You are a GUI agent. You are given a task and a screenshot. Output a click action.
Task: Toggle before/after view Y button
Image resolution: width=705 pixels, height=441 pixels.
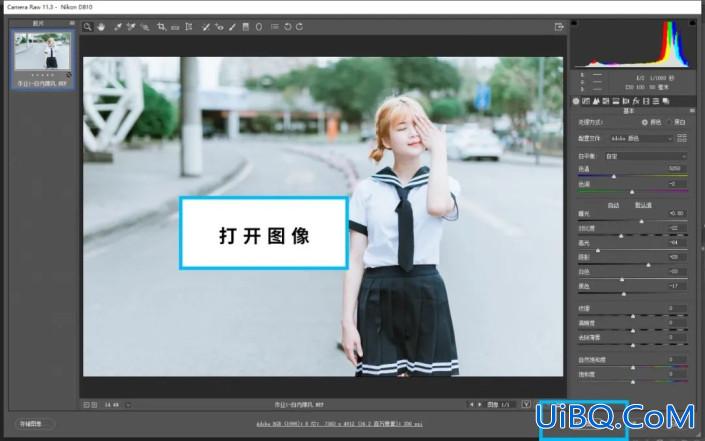pos(526,405)
